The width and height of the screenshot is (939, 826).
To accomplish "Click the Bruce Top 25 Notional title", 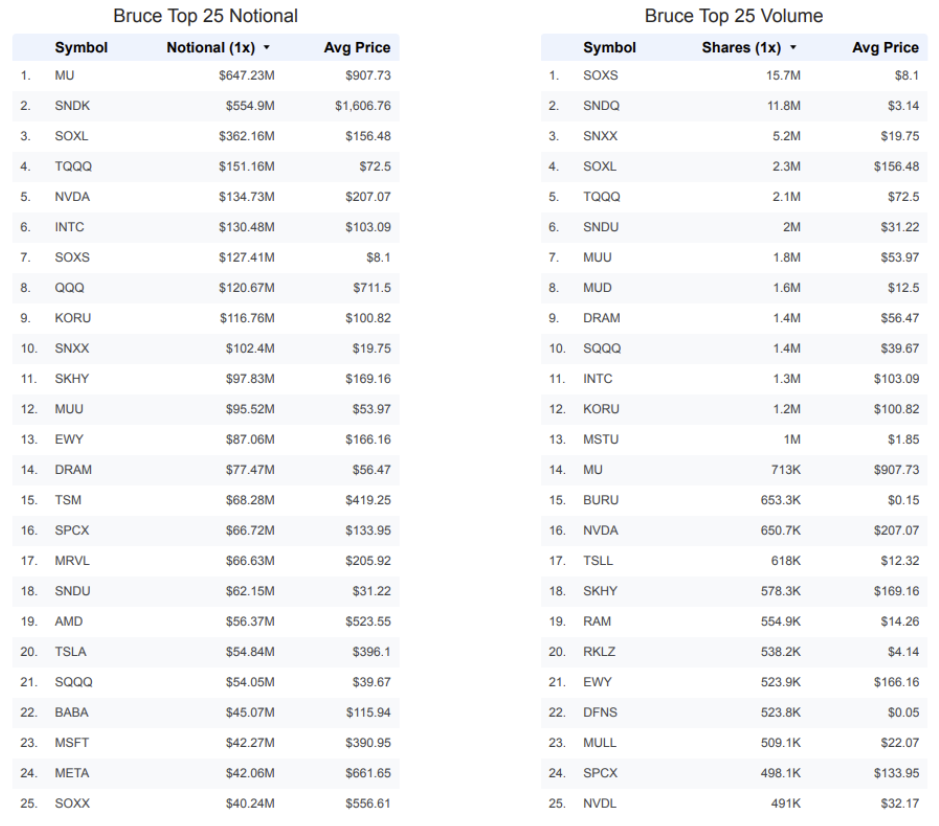I will pos(205,16).
